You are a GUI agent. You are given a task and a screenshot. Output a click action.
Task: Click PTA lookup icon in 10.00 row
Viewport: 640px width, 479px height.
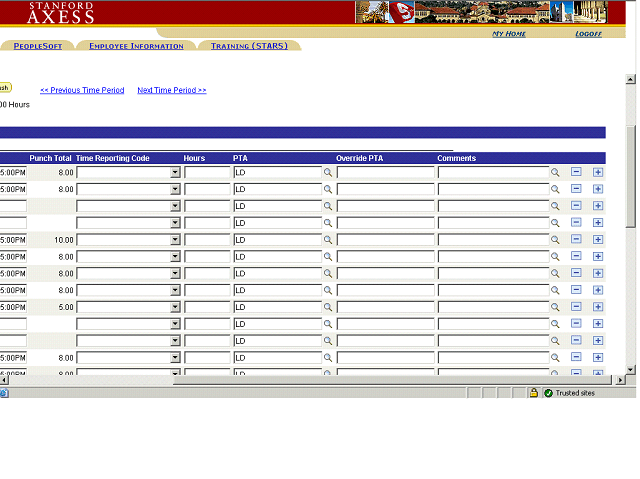[x=327, y=240]
